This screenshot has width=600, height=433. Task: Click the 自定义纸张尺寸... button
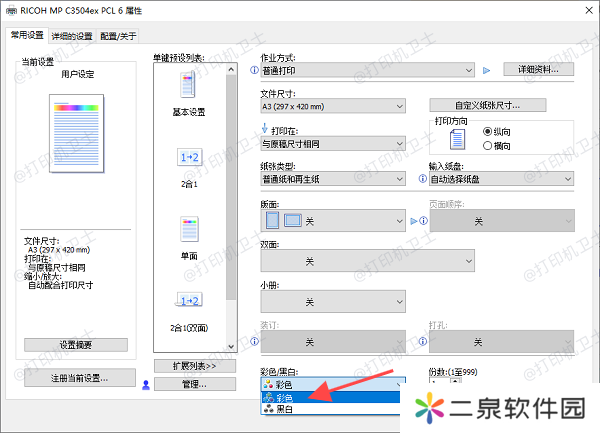point(488,105)
